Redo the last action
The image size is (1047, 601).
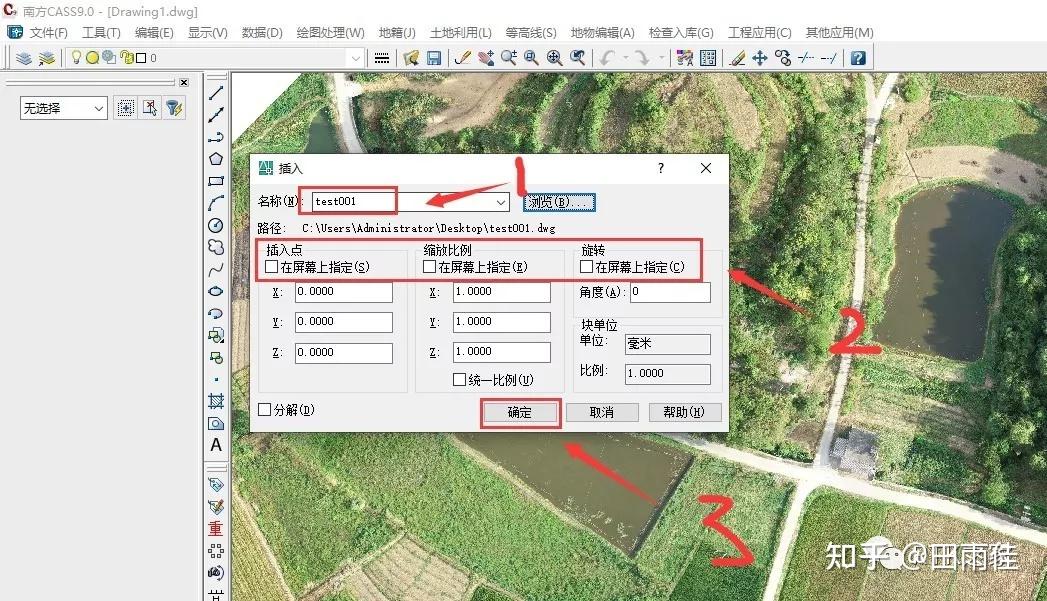[x=642, y=58]
